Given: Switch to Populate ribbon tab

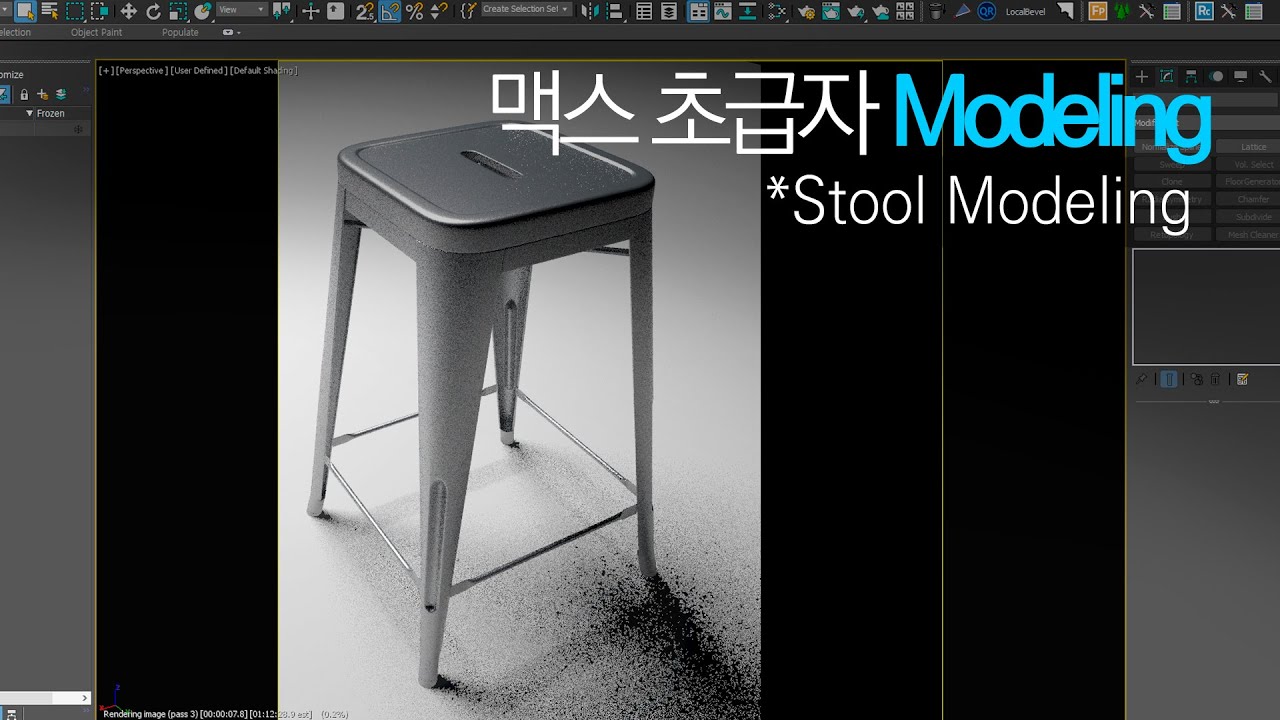Looking at the screenshot, I should coord(180,32).
